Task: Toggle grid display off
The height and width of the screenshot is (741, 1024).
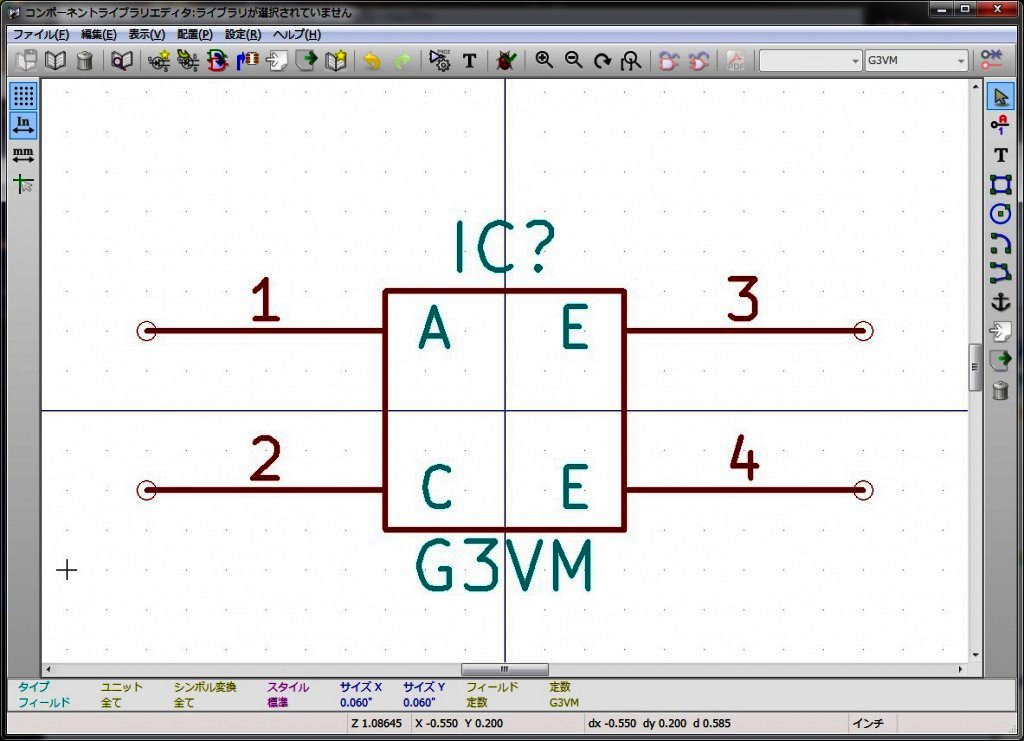Action: (24, 96)
